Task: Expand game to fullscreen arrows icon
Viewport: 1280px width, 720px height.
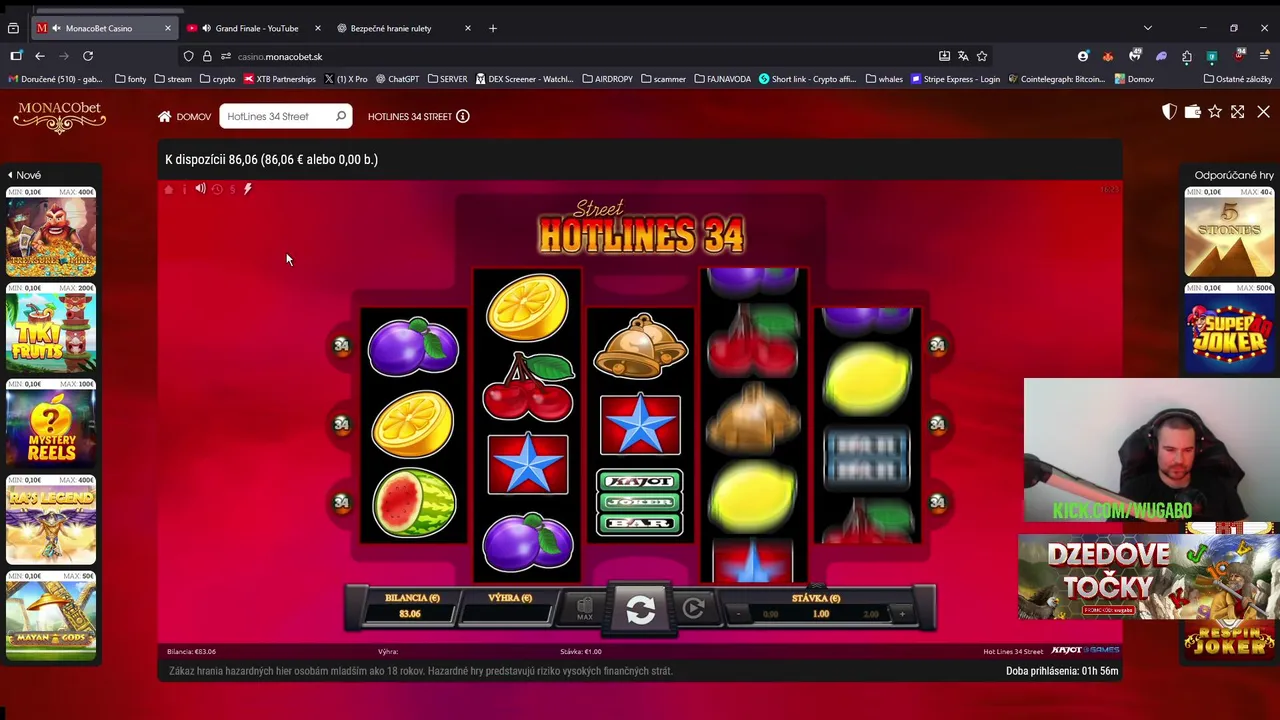Action: pos(1238,112)
